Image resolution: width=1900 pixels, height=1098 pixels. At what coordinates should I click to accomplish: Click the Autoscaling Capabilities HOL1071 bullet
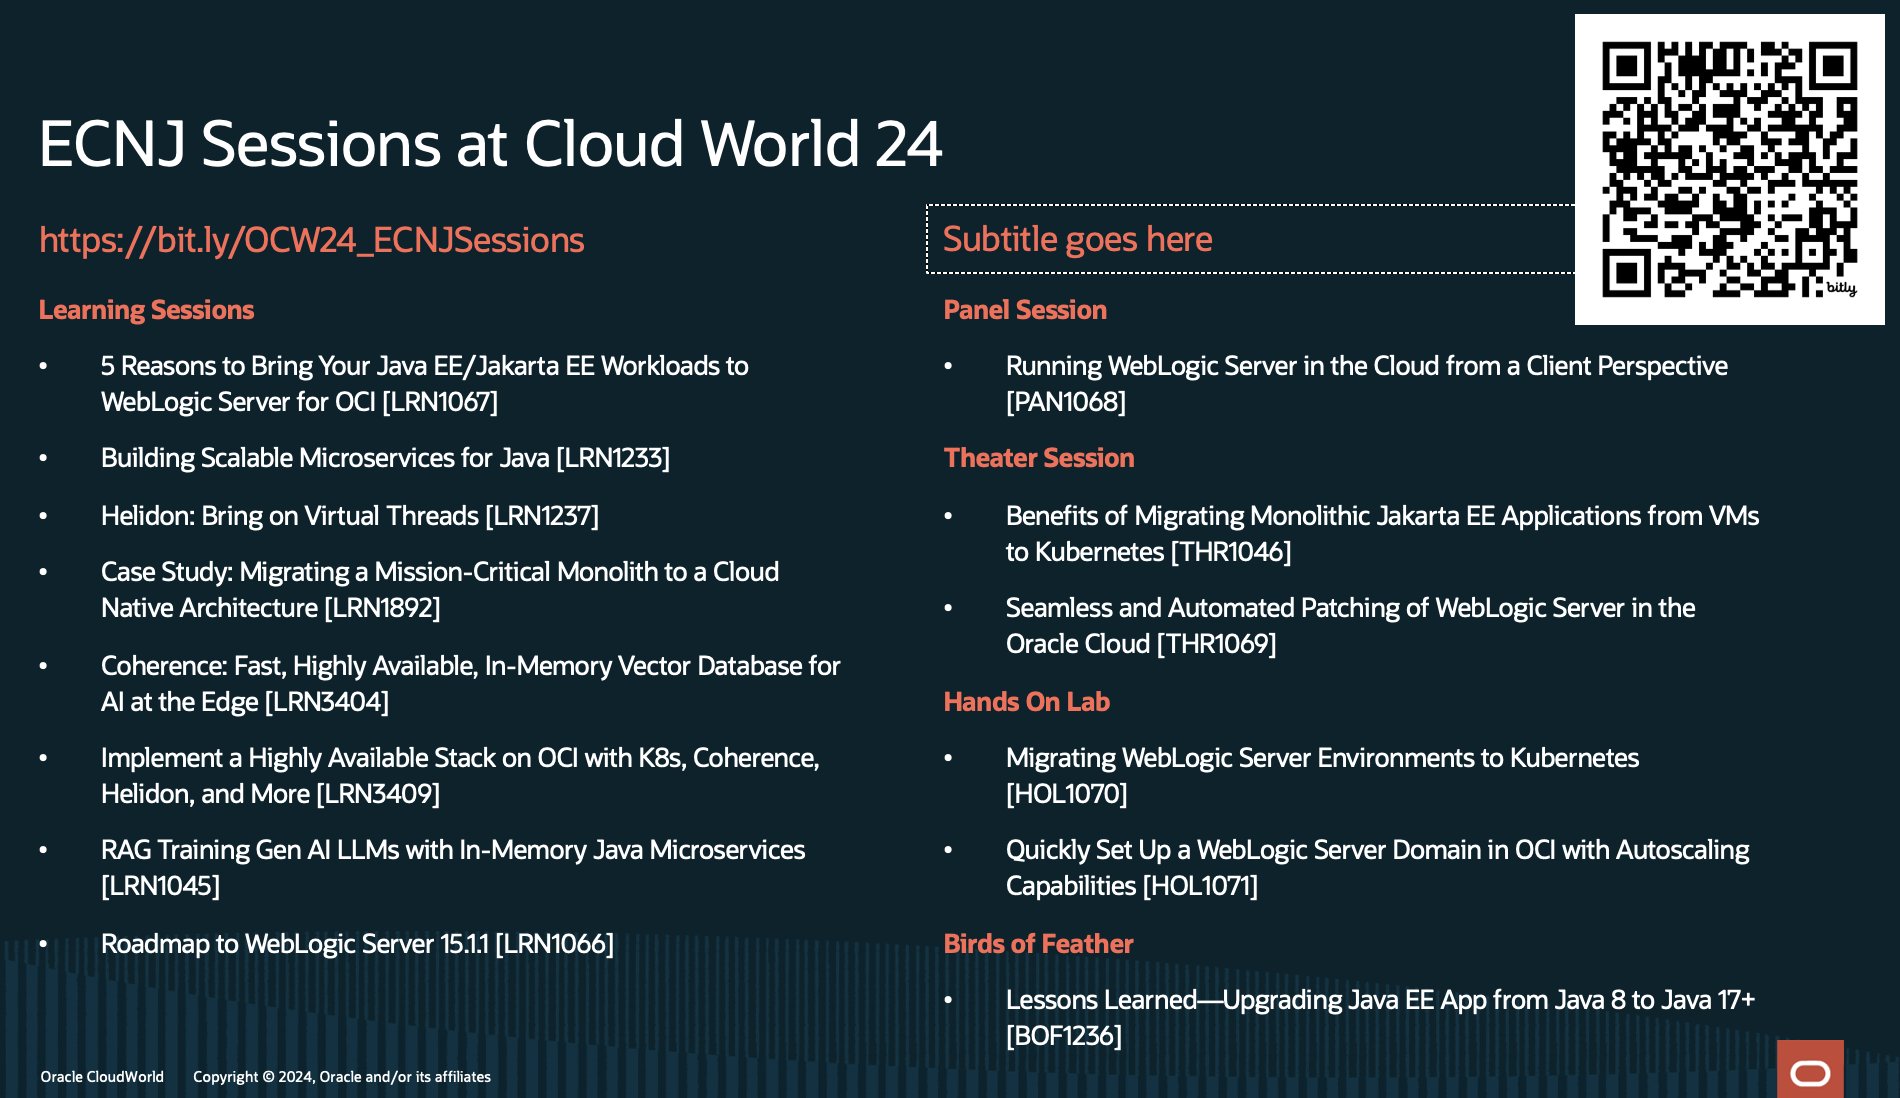pos(1377,868)
